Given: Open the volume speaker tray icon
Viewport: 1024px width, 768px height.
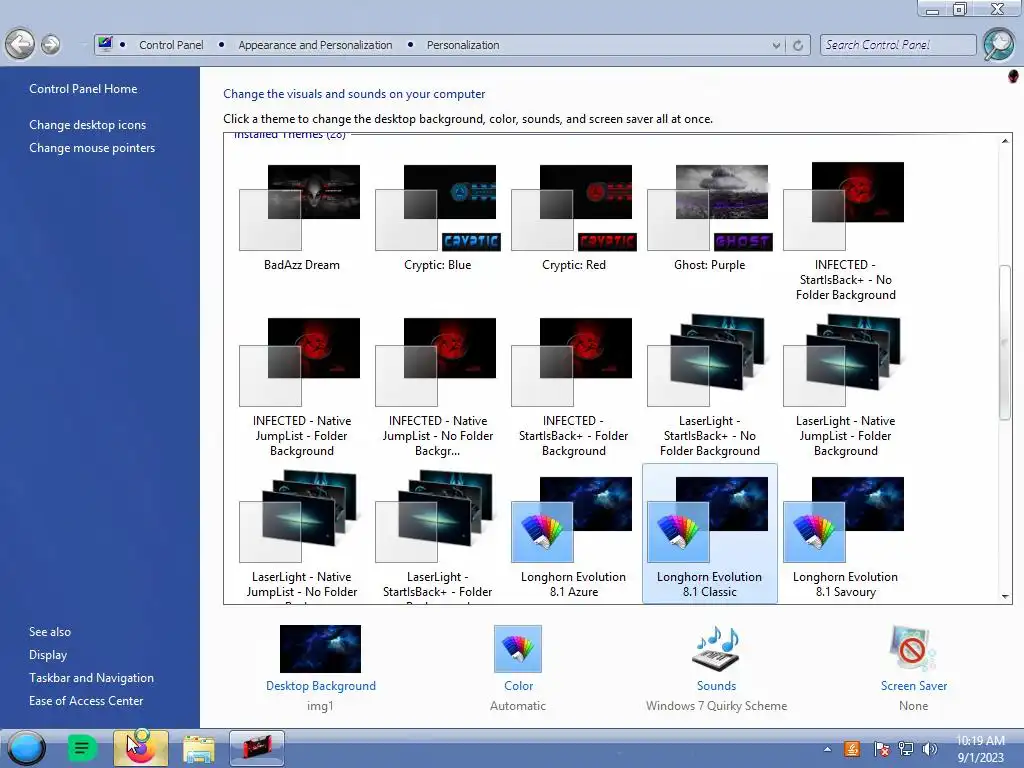Looking at the screenshot, I should point(930,749).
